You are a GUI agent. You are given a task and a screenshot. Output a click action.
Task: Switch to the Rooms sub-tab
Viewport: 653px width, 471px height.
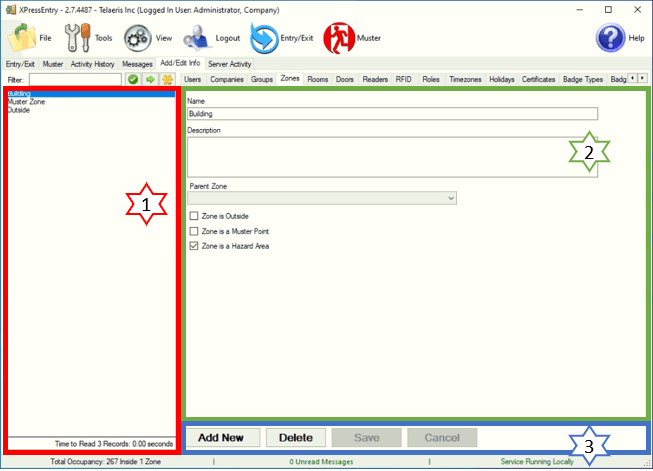coord(318,79)
